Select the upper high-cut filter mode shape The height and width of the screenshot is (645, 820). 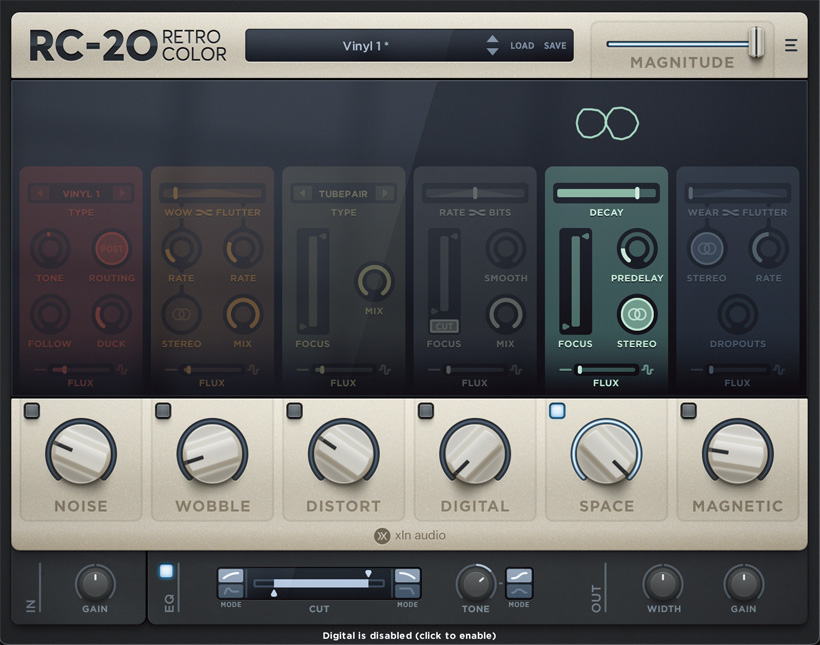pyautogui.click(x=407, y=576)
